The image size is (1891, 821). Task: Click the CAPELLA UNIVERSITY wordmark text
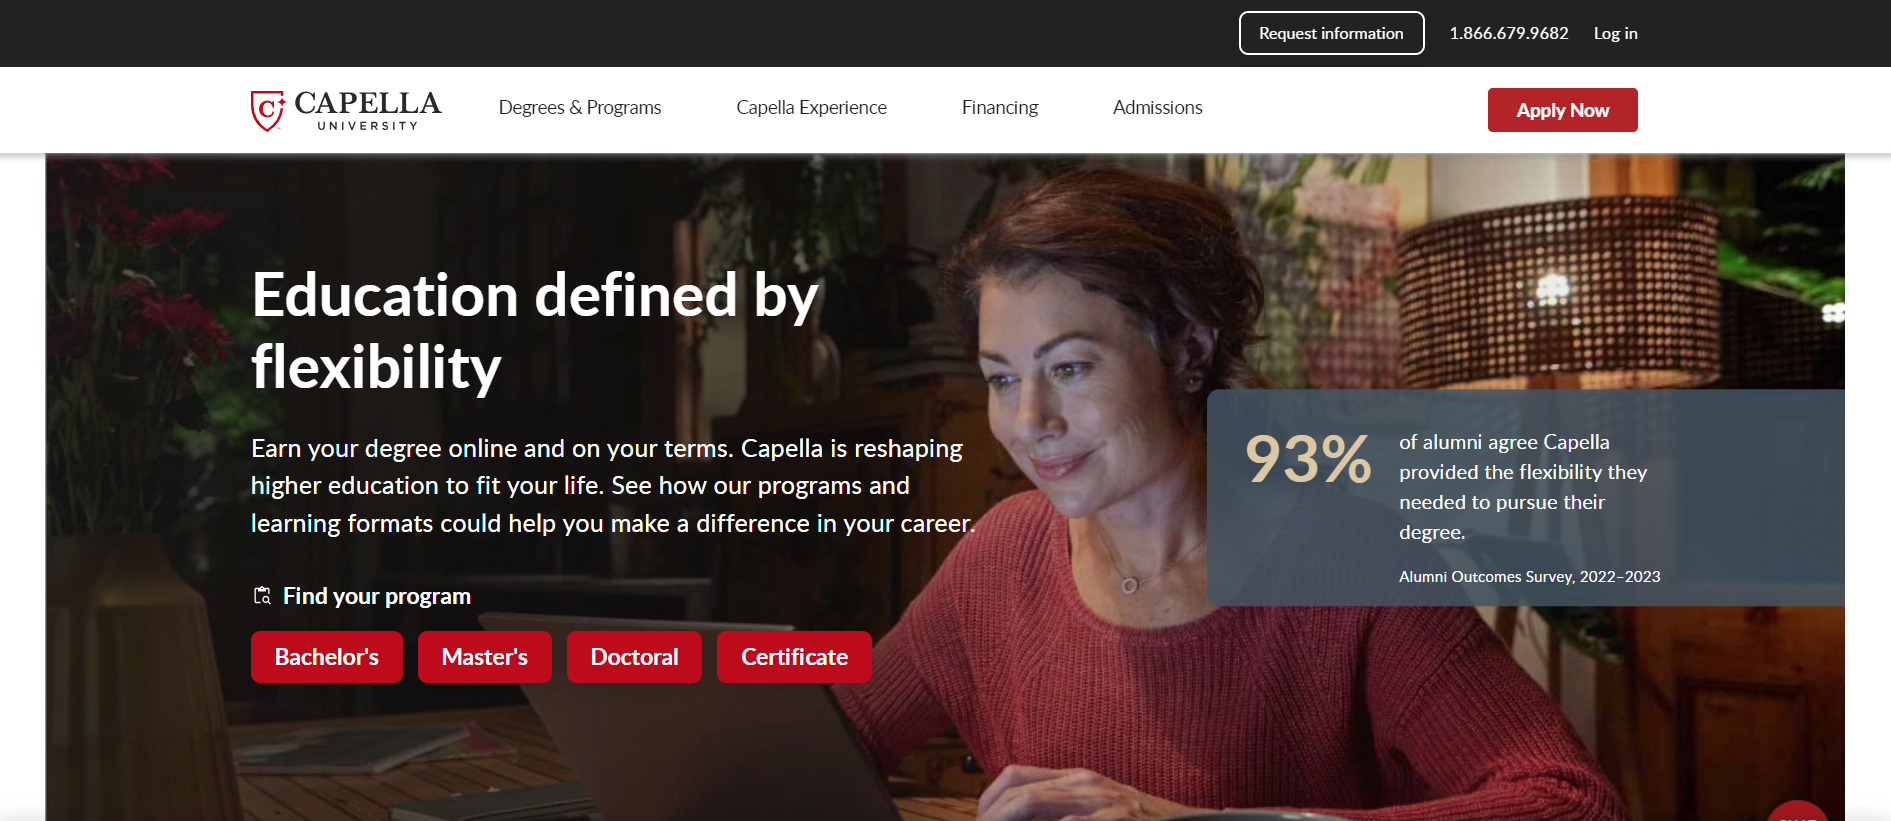(367, 110)
